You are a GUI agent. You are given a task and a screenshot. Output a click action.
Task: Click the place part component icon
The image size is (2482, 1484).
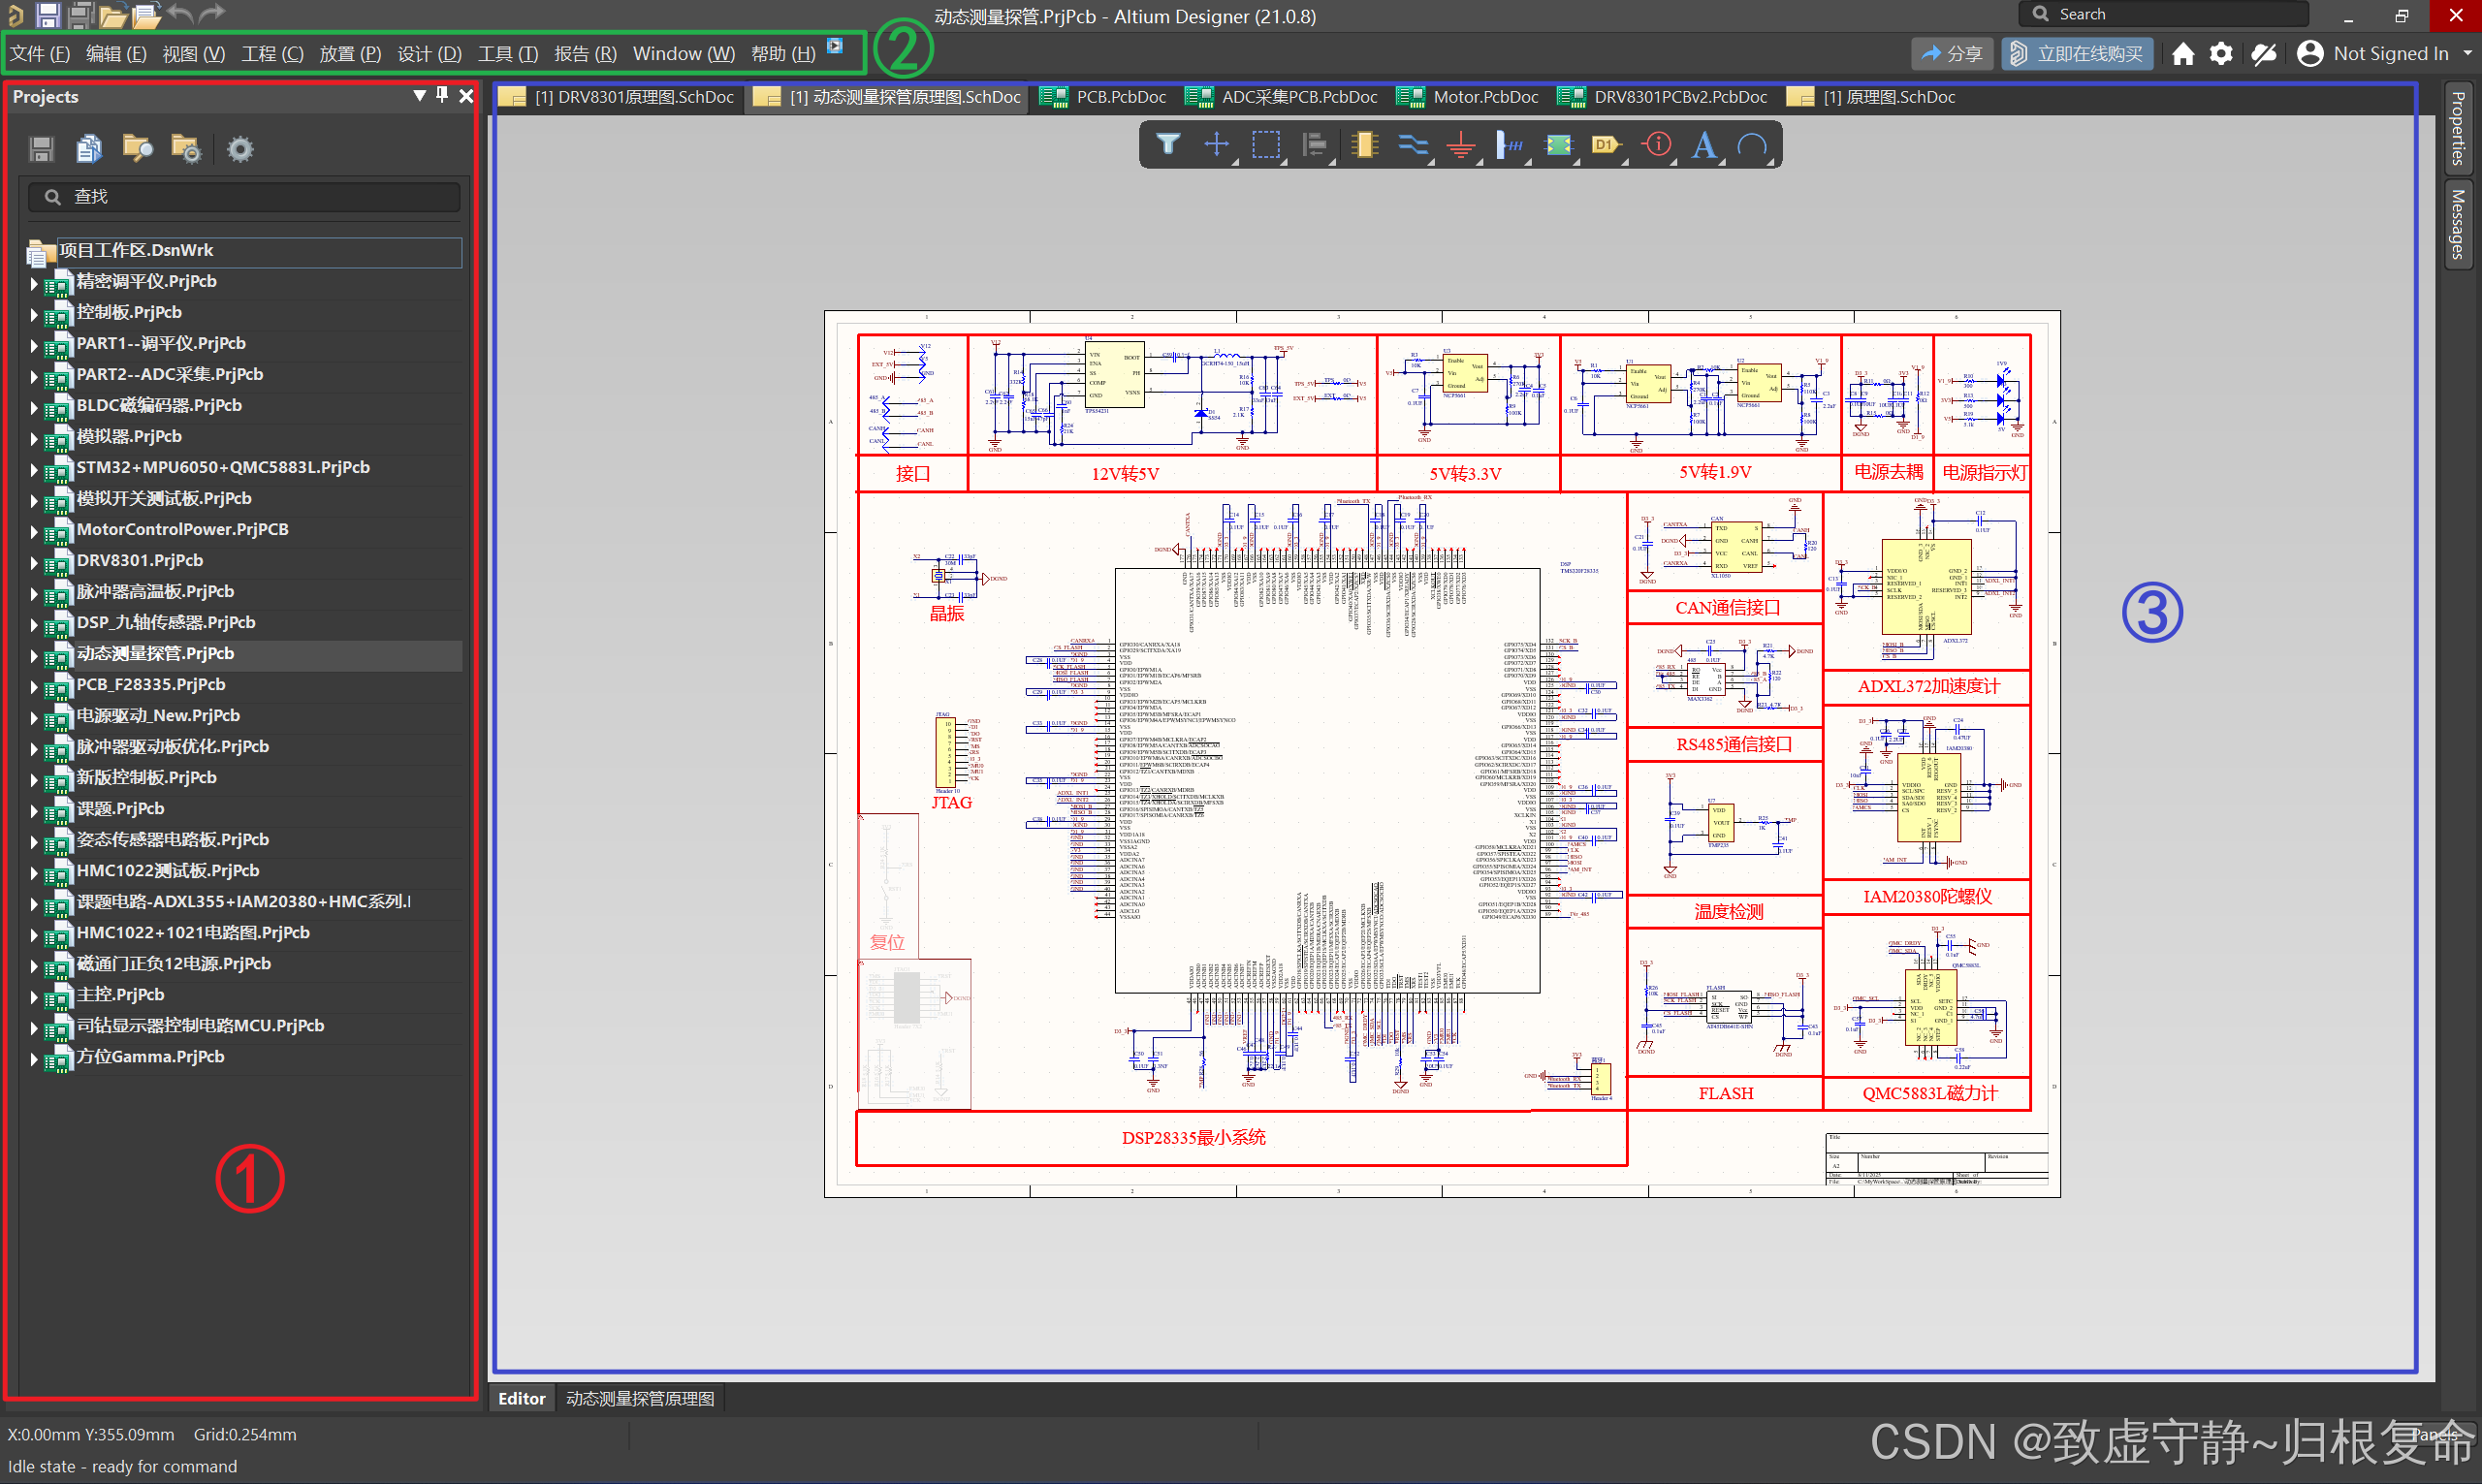(1364, 145)
